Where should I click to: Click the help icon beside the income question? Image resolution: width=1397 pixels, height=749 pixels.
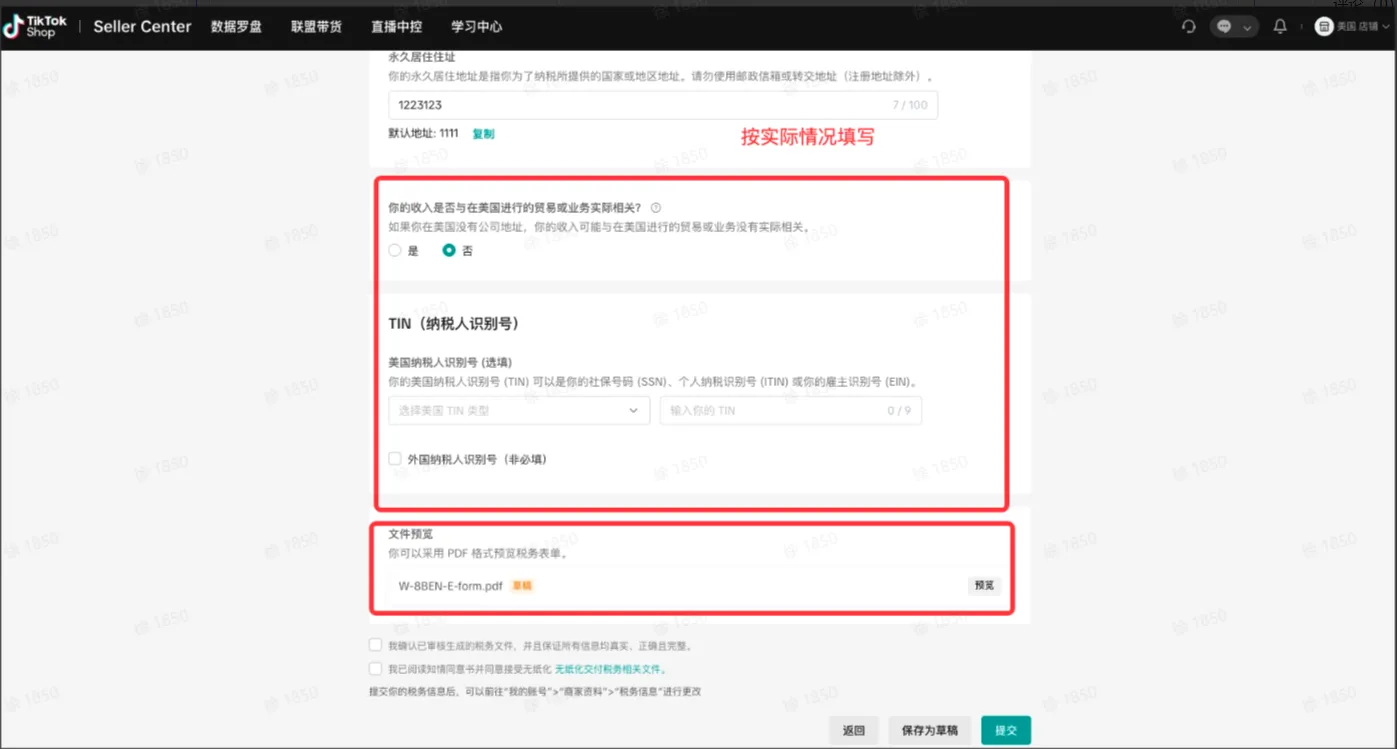tap(656, 208)
